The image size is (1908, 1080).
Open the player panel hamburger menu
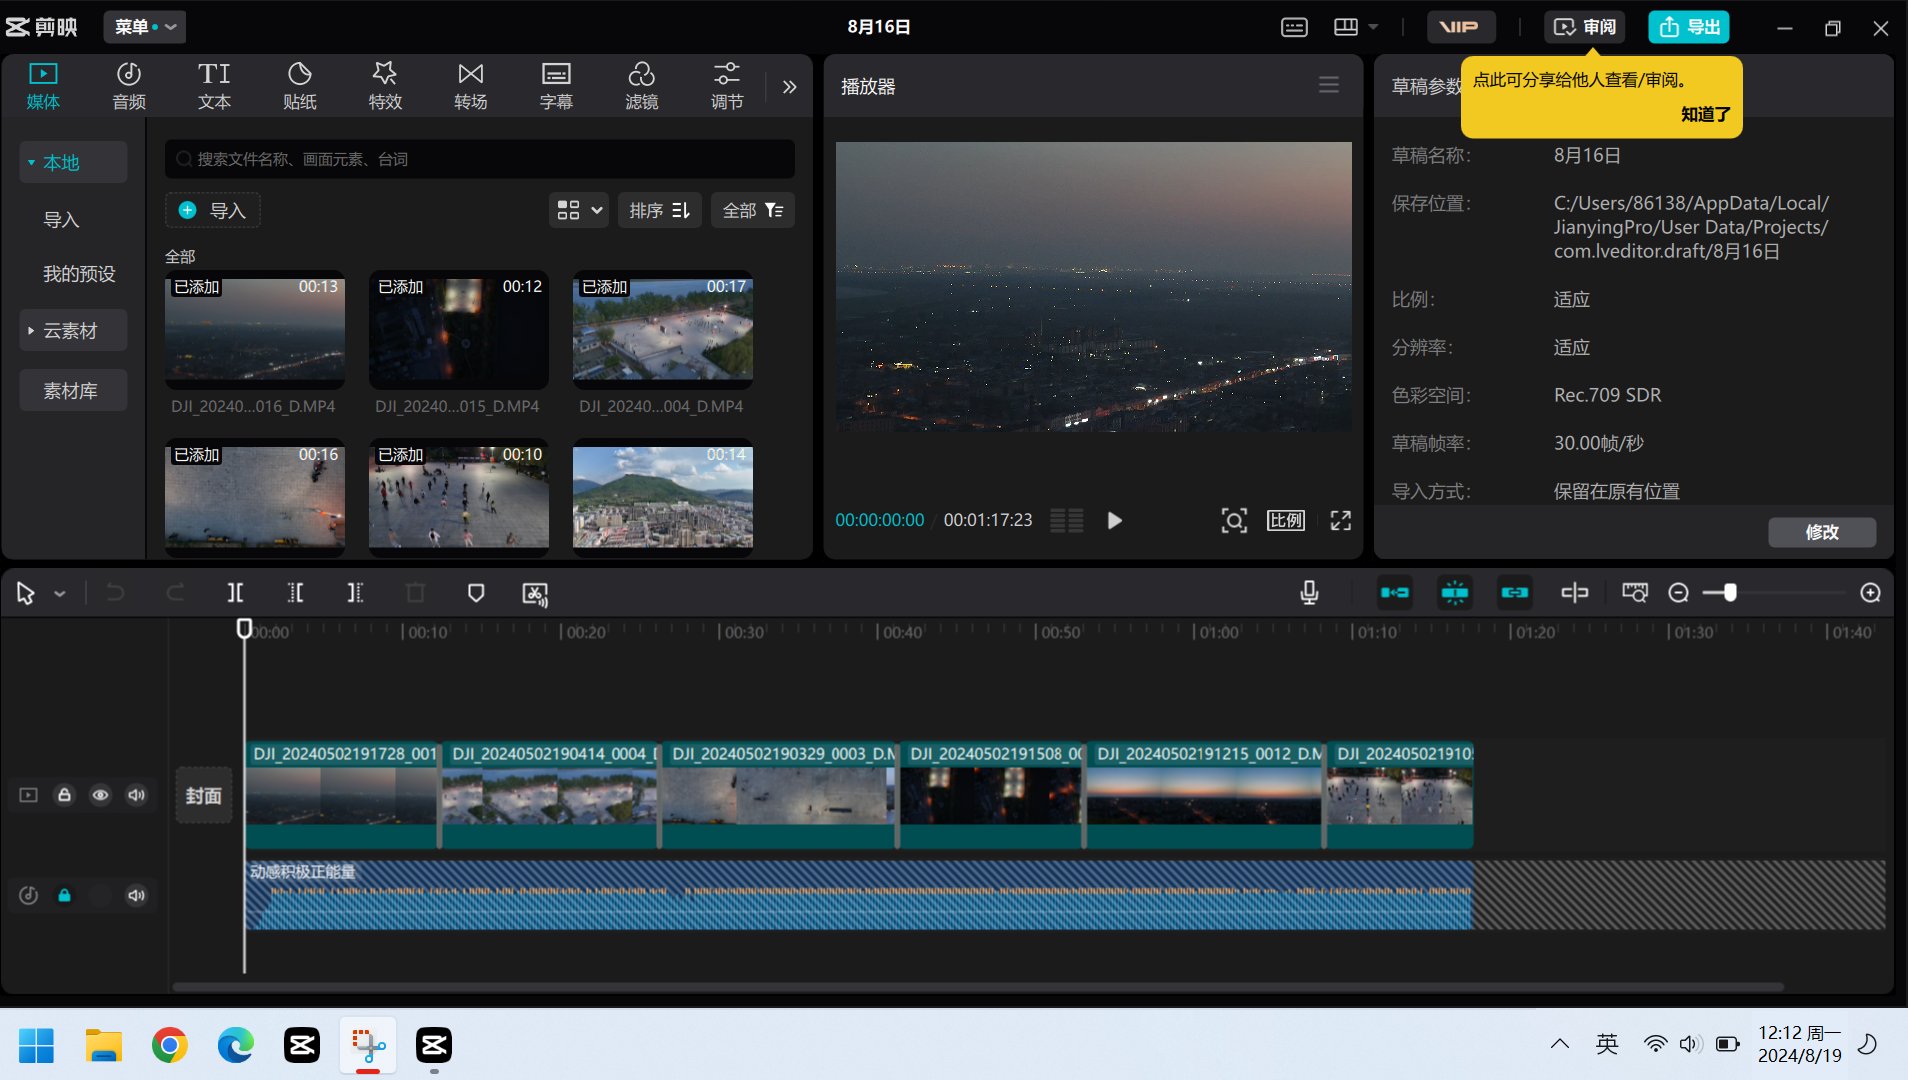coord(1329,85)
